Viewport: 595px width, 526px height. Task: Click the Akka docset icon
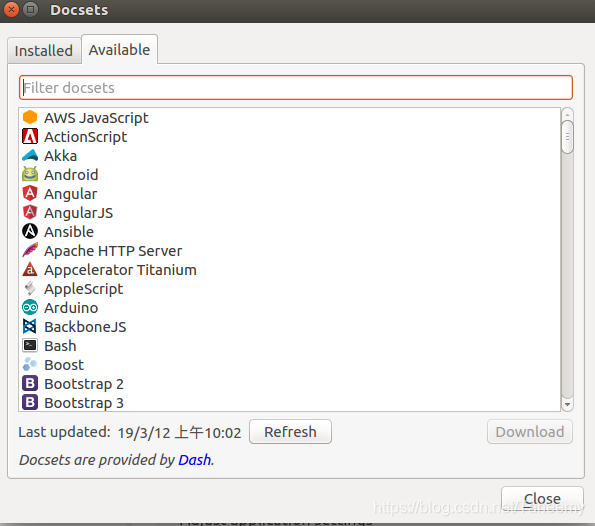click(x=30, y=155)
